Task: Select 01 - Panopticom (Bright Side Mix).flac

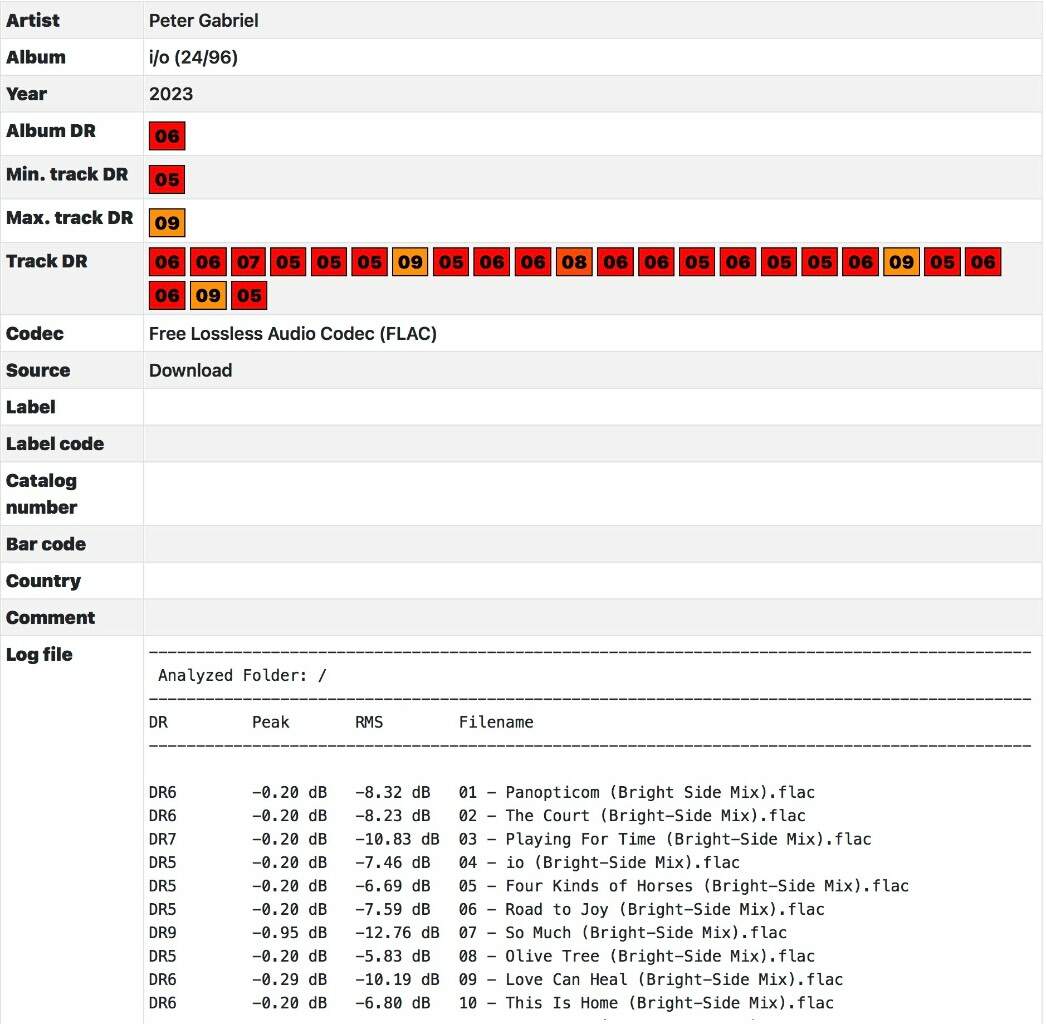Action: 636,793
